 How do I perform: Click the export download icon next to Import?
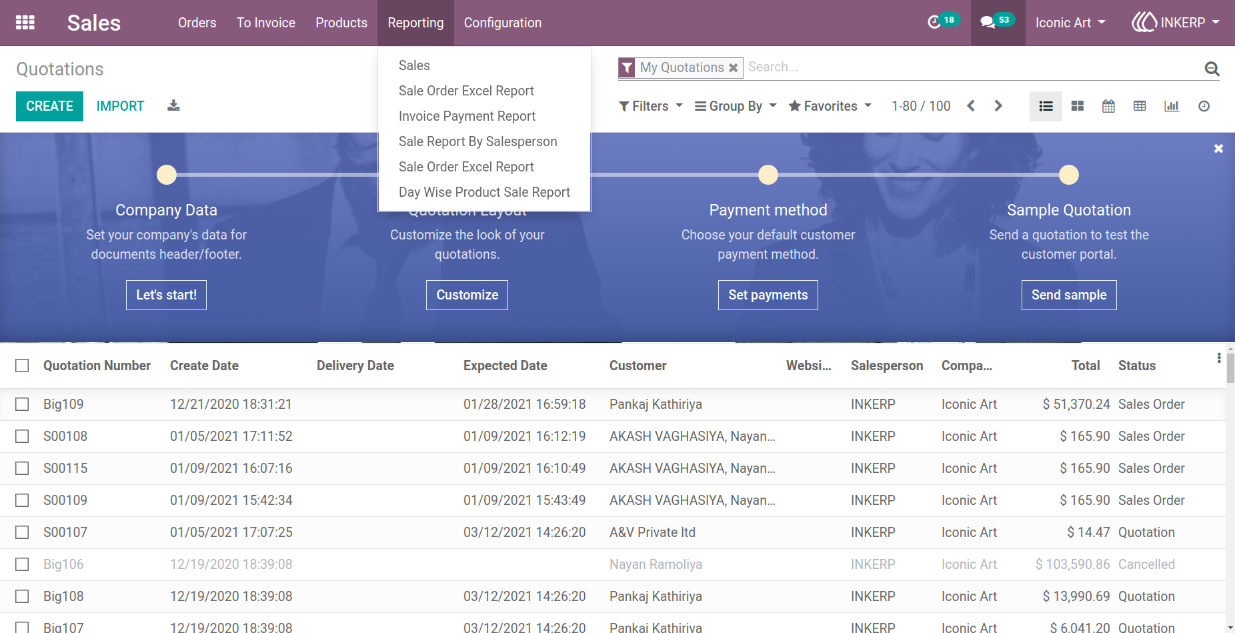click(x=173, y=106)
